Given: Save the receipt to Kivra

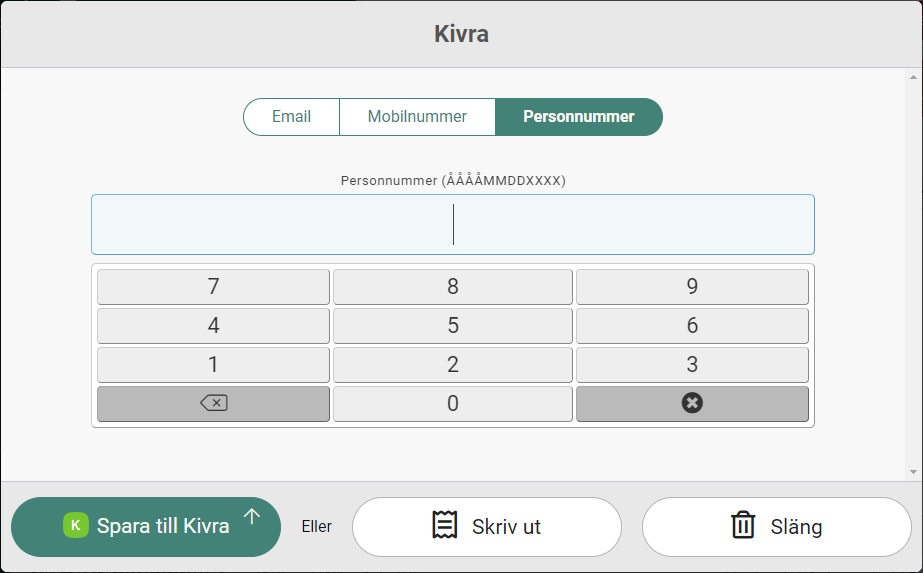Looking at the screenshot, I should click(146, 526).
